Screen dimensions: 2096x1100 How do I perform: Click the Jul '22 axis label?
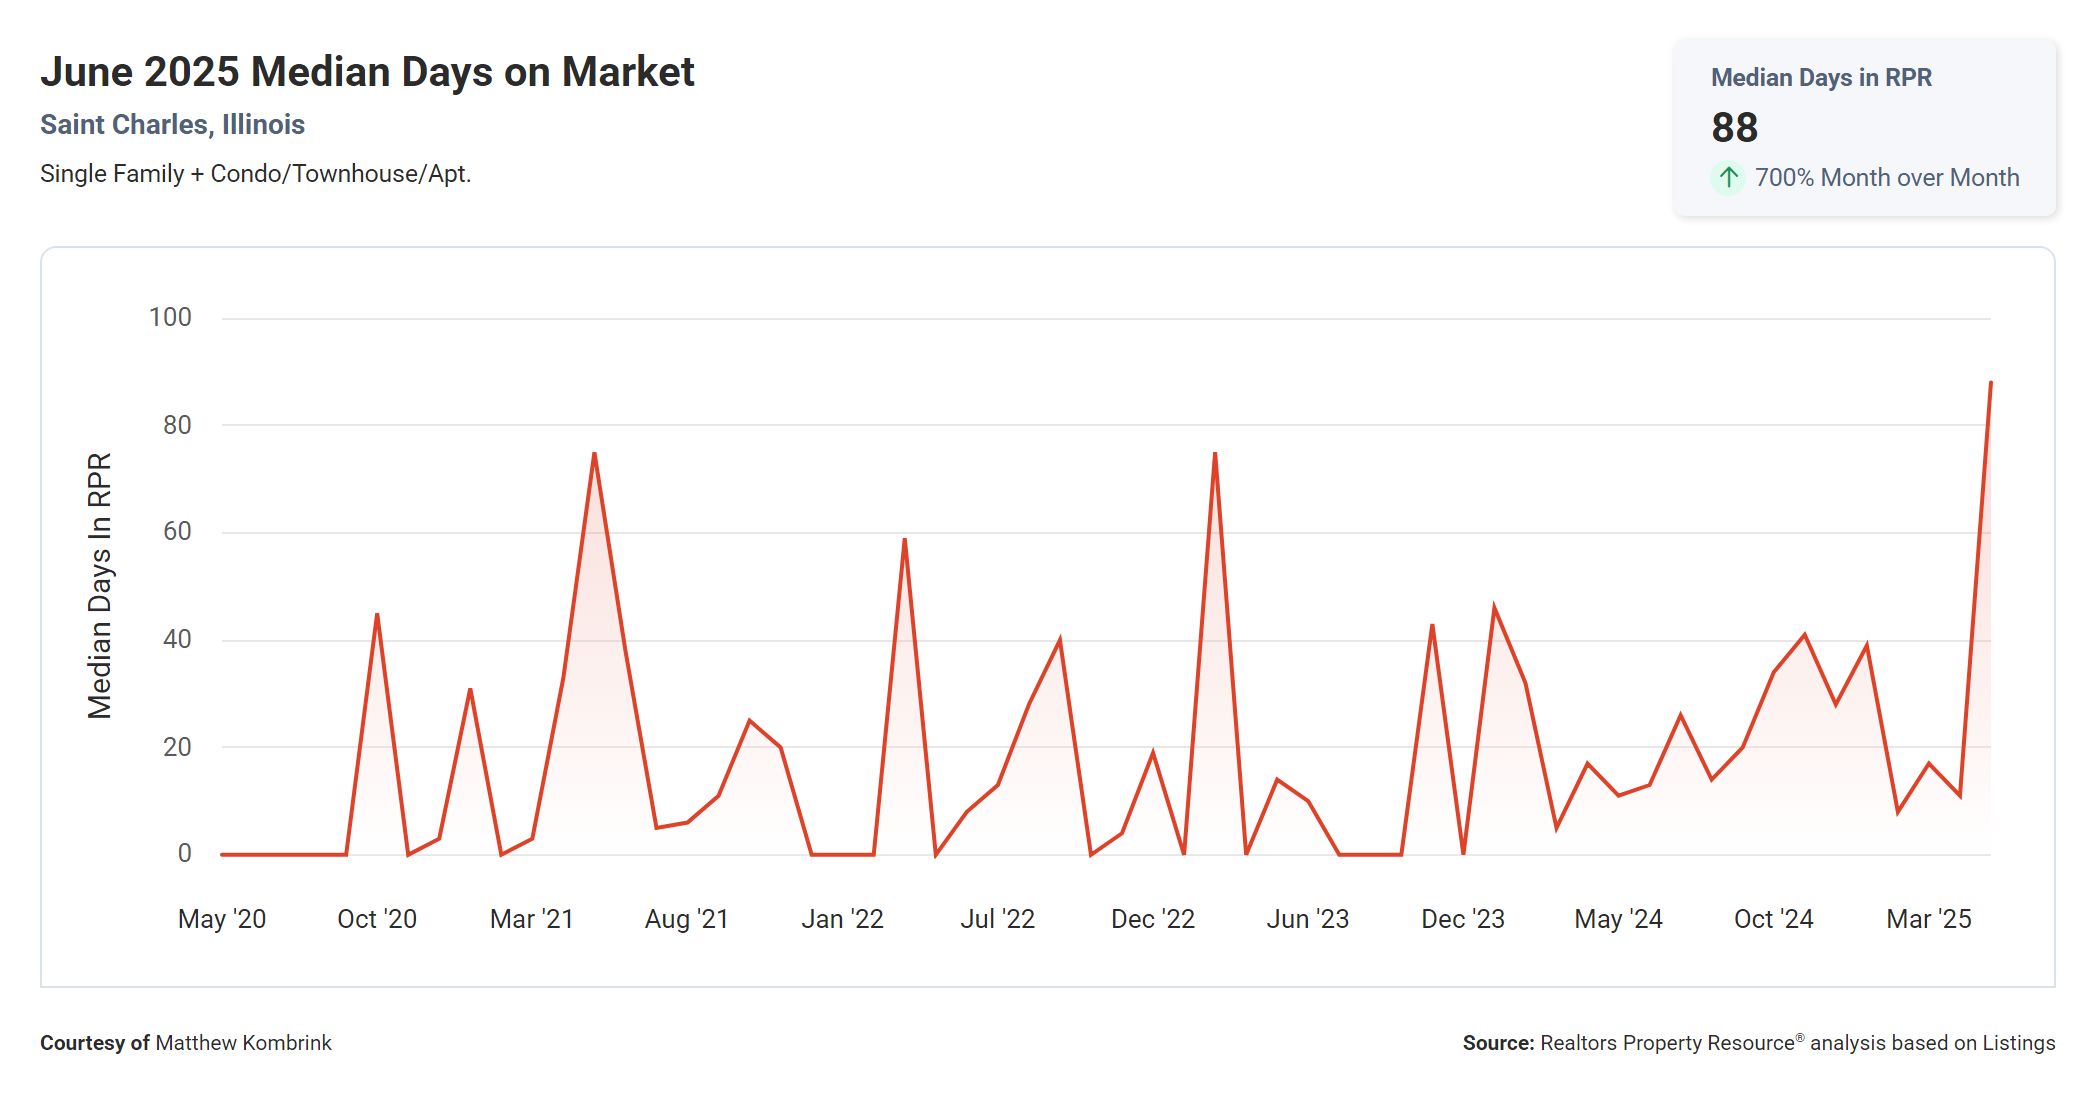pyautogui.click(x=997, y=919)
